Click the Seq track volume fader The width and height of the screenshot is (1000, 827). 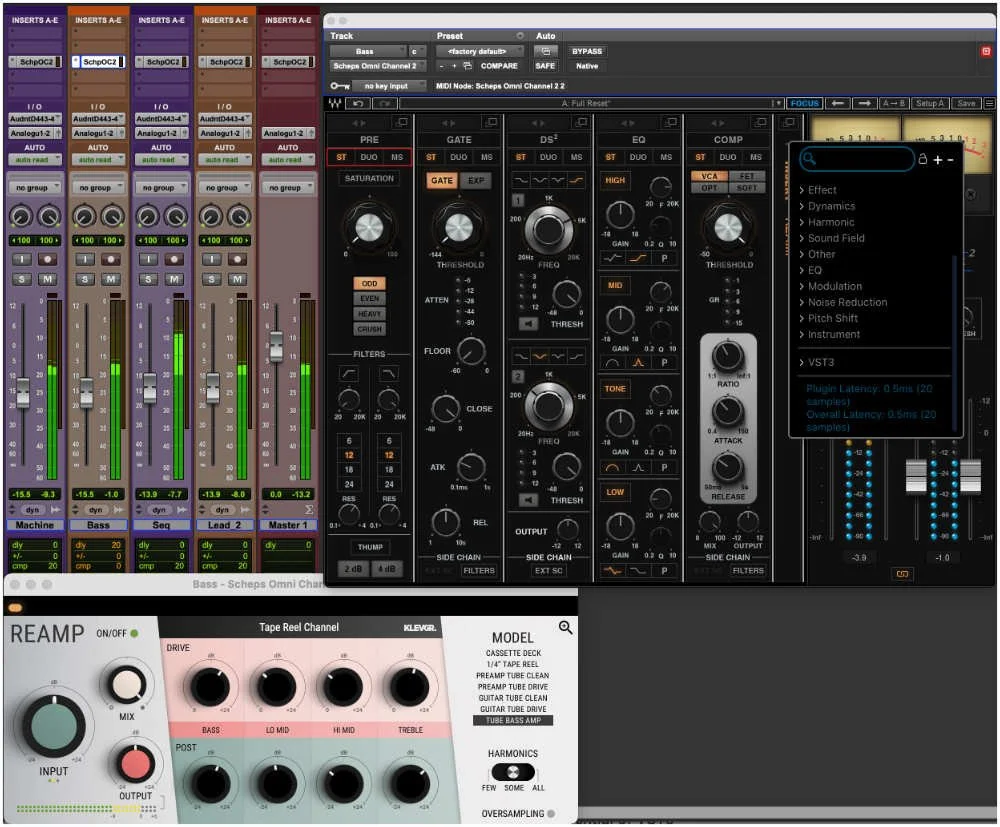tap(150, 388)
